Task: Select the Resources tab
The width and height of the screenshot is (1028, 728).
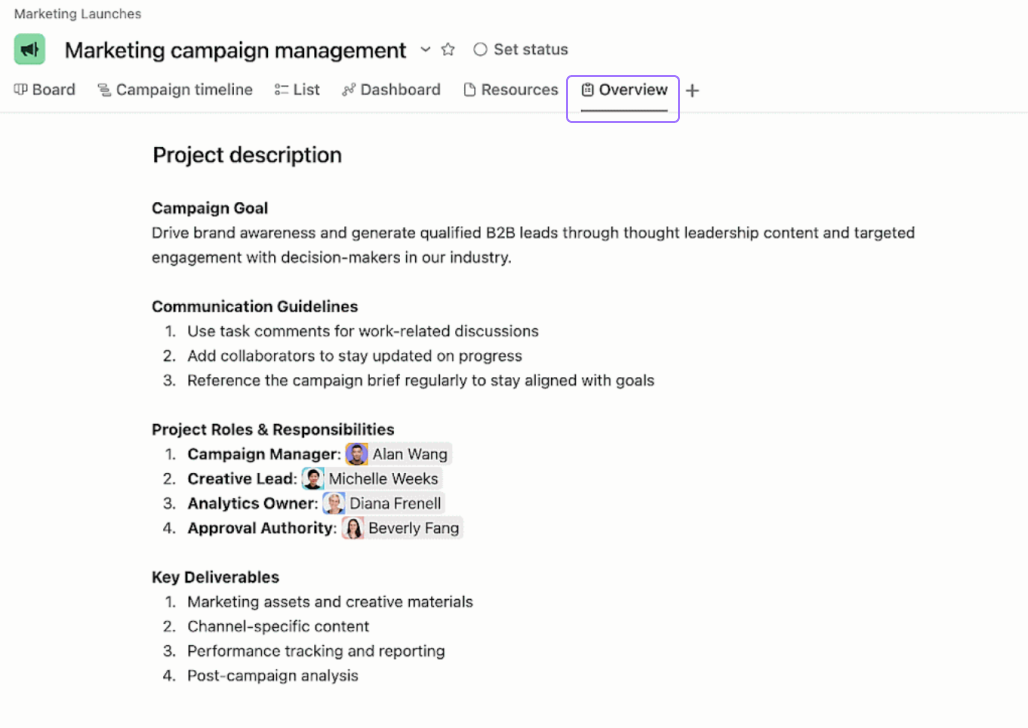Action: [x=511, y=90]
